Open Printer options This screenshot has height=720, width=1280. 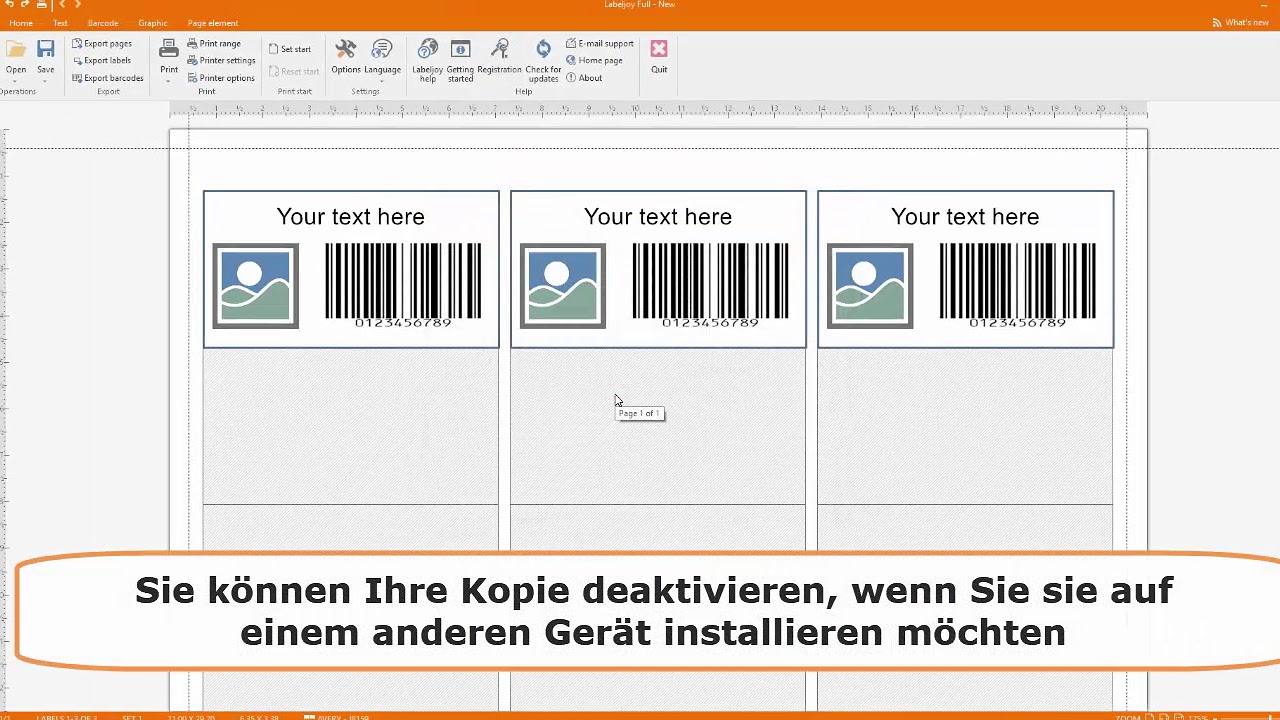click(x=221, y=78)
